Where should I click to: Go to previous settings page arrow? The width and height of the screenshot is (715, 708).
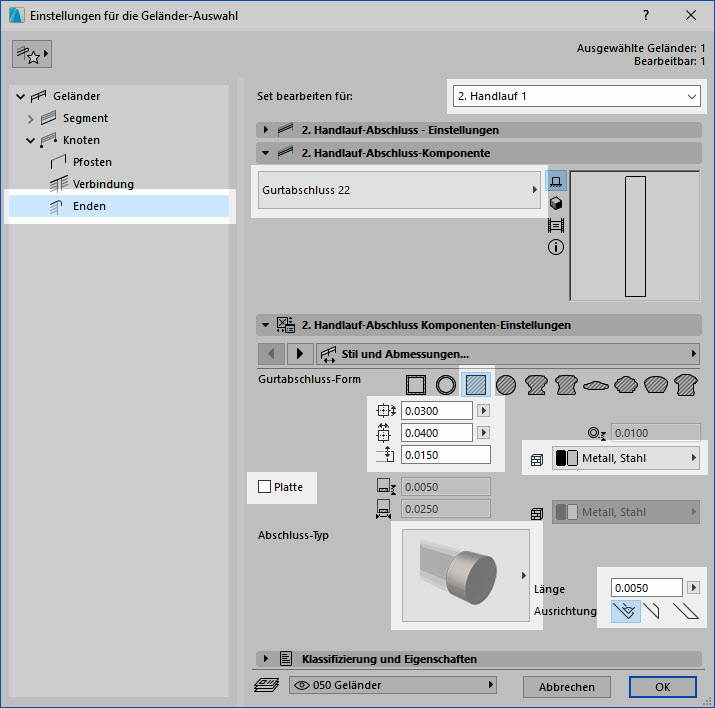click(x=271, y=354)
